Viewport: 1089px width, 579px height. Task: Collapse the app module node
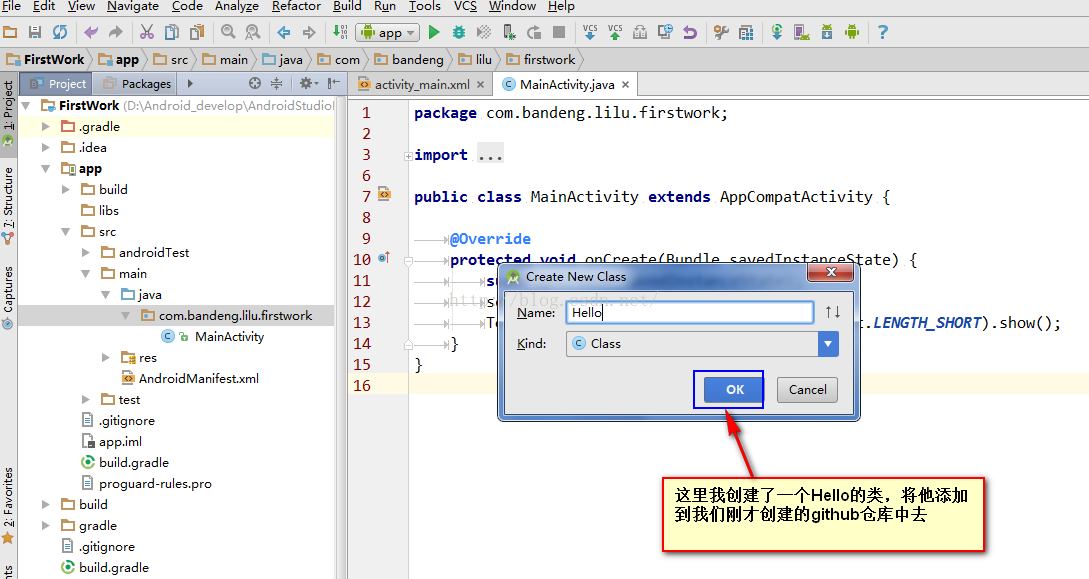click(46, 169)
